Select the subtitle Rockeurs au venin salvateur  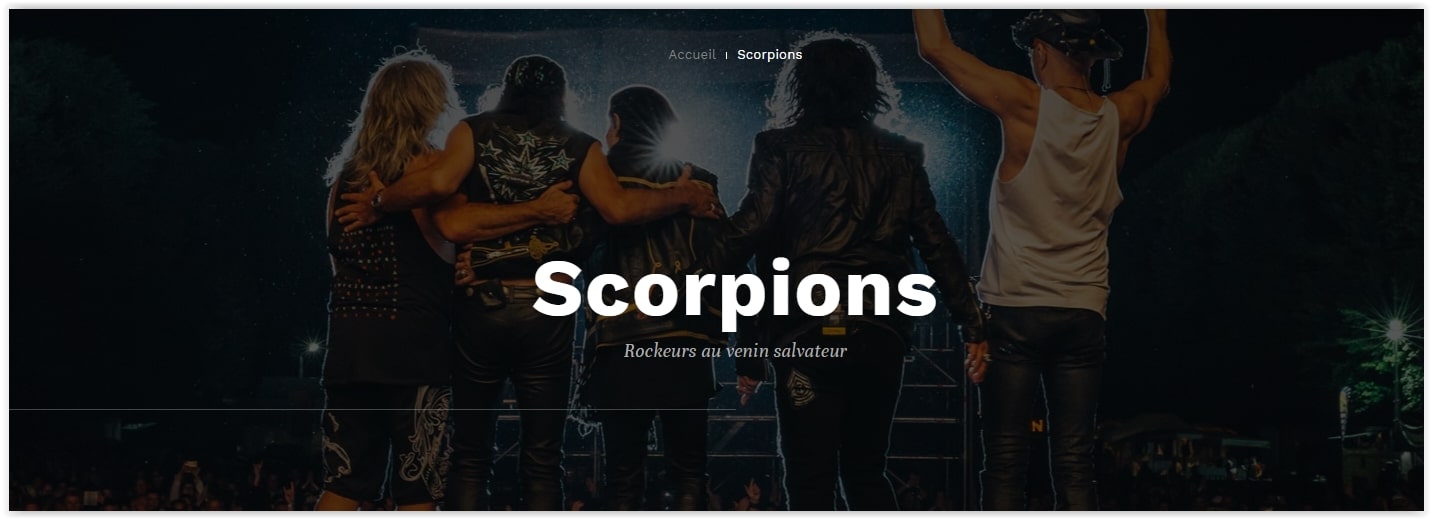735,351
